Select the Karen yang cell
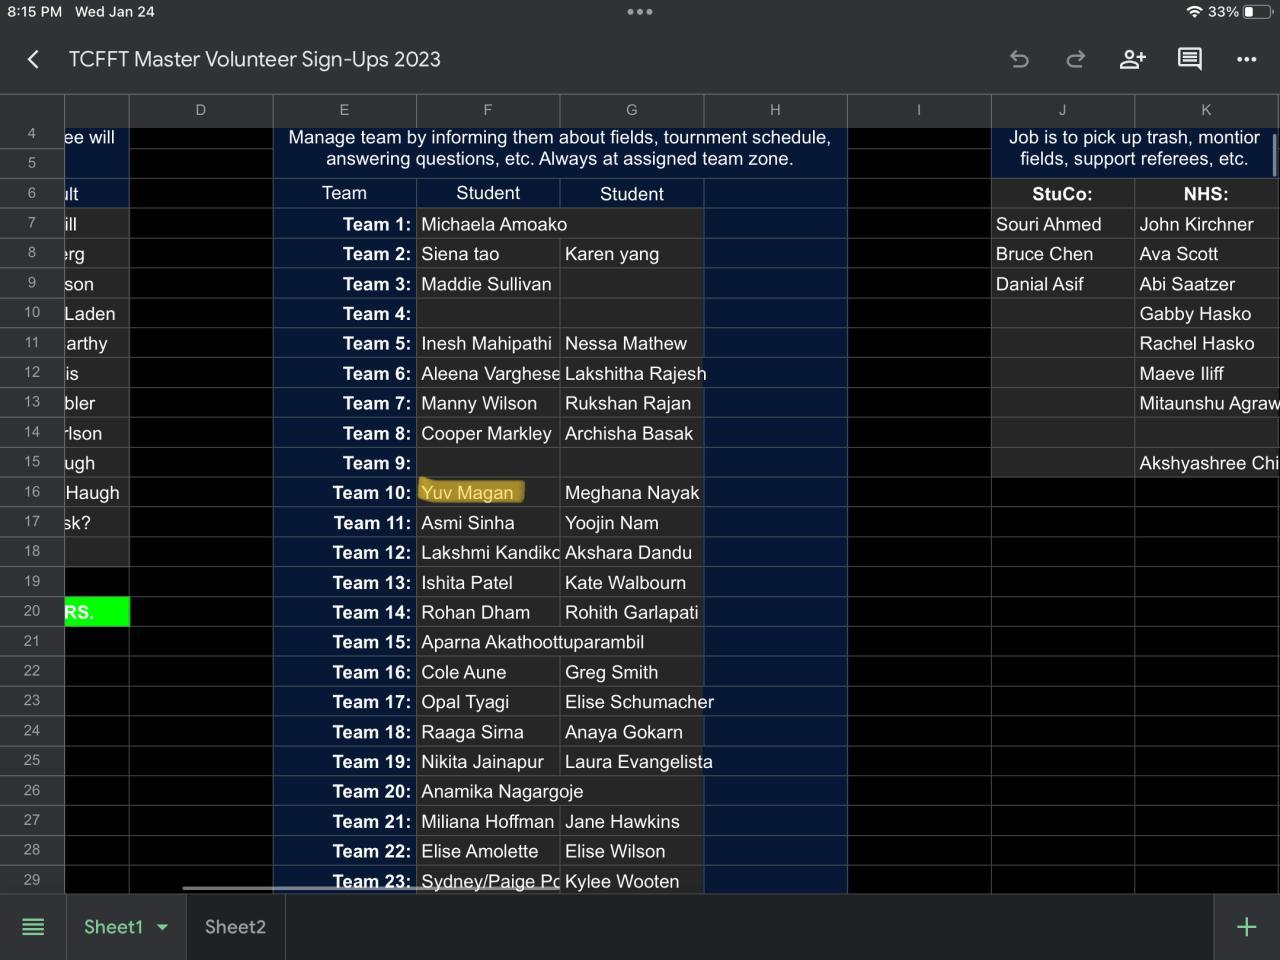Image resolution: width=1280 pixels, height=960 pixels. (x=632, y=254)
